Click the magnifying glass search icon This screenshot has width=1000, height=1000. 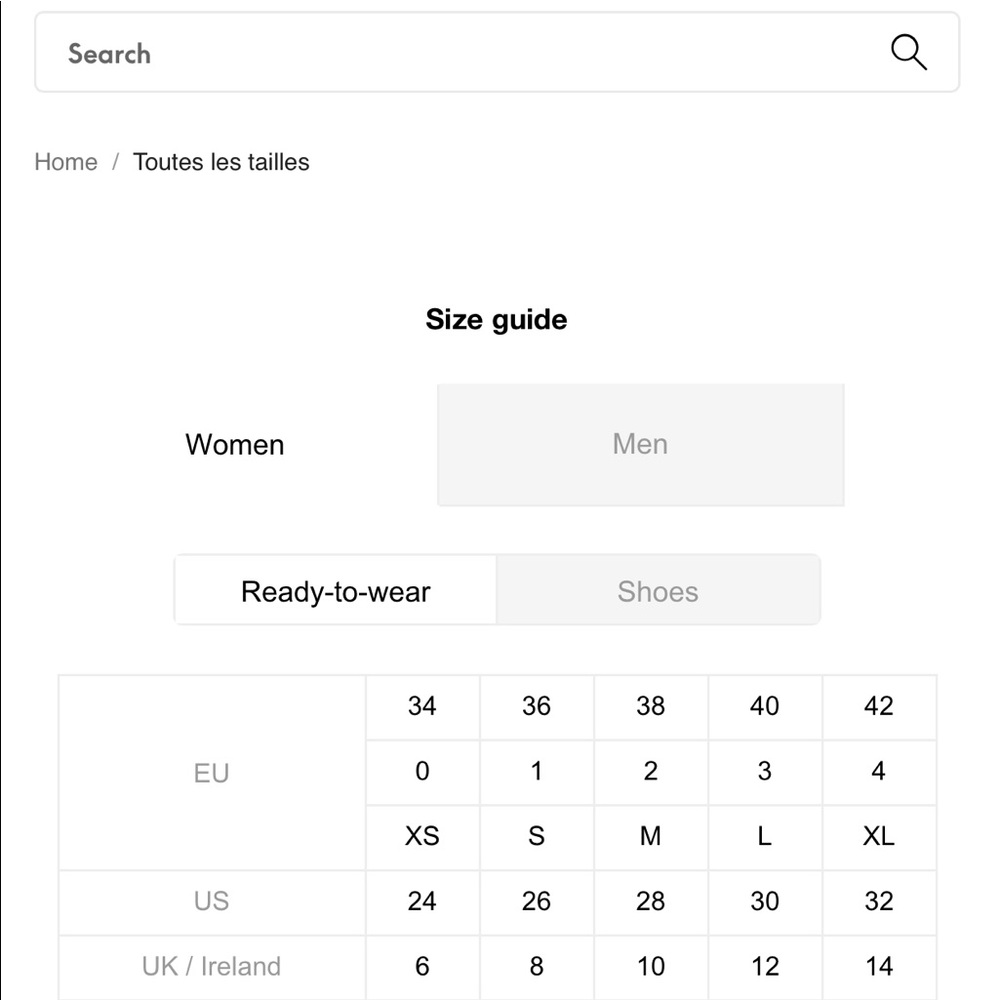click(909, 52)
